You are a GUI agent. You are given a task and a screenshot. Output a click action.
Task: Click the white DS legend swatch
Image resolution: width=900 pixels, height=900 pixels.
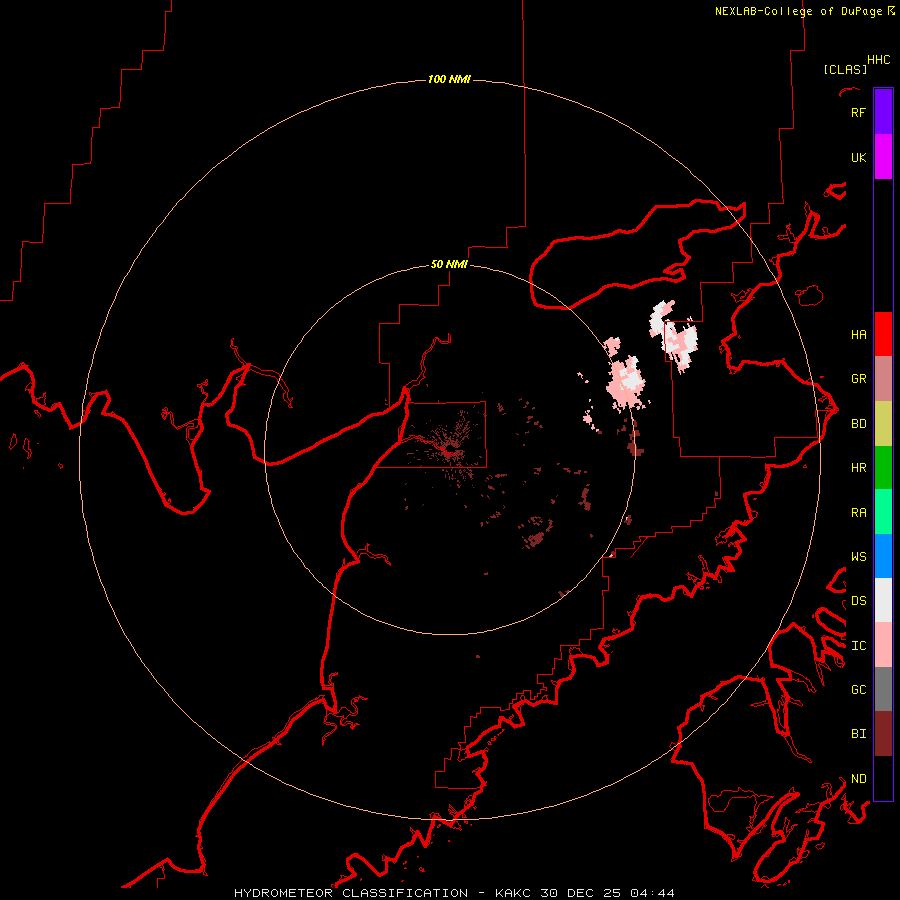click(x=883, y=600)
